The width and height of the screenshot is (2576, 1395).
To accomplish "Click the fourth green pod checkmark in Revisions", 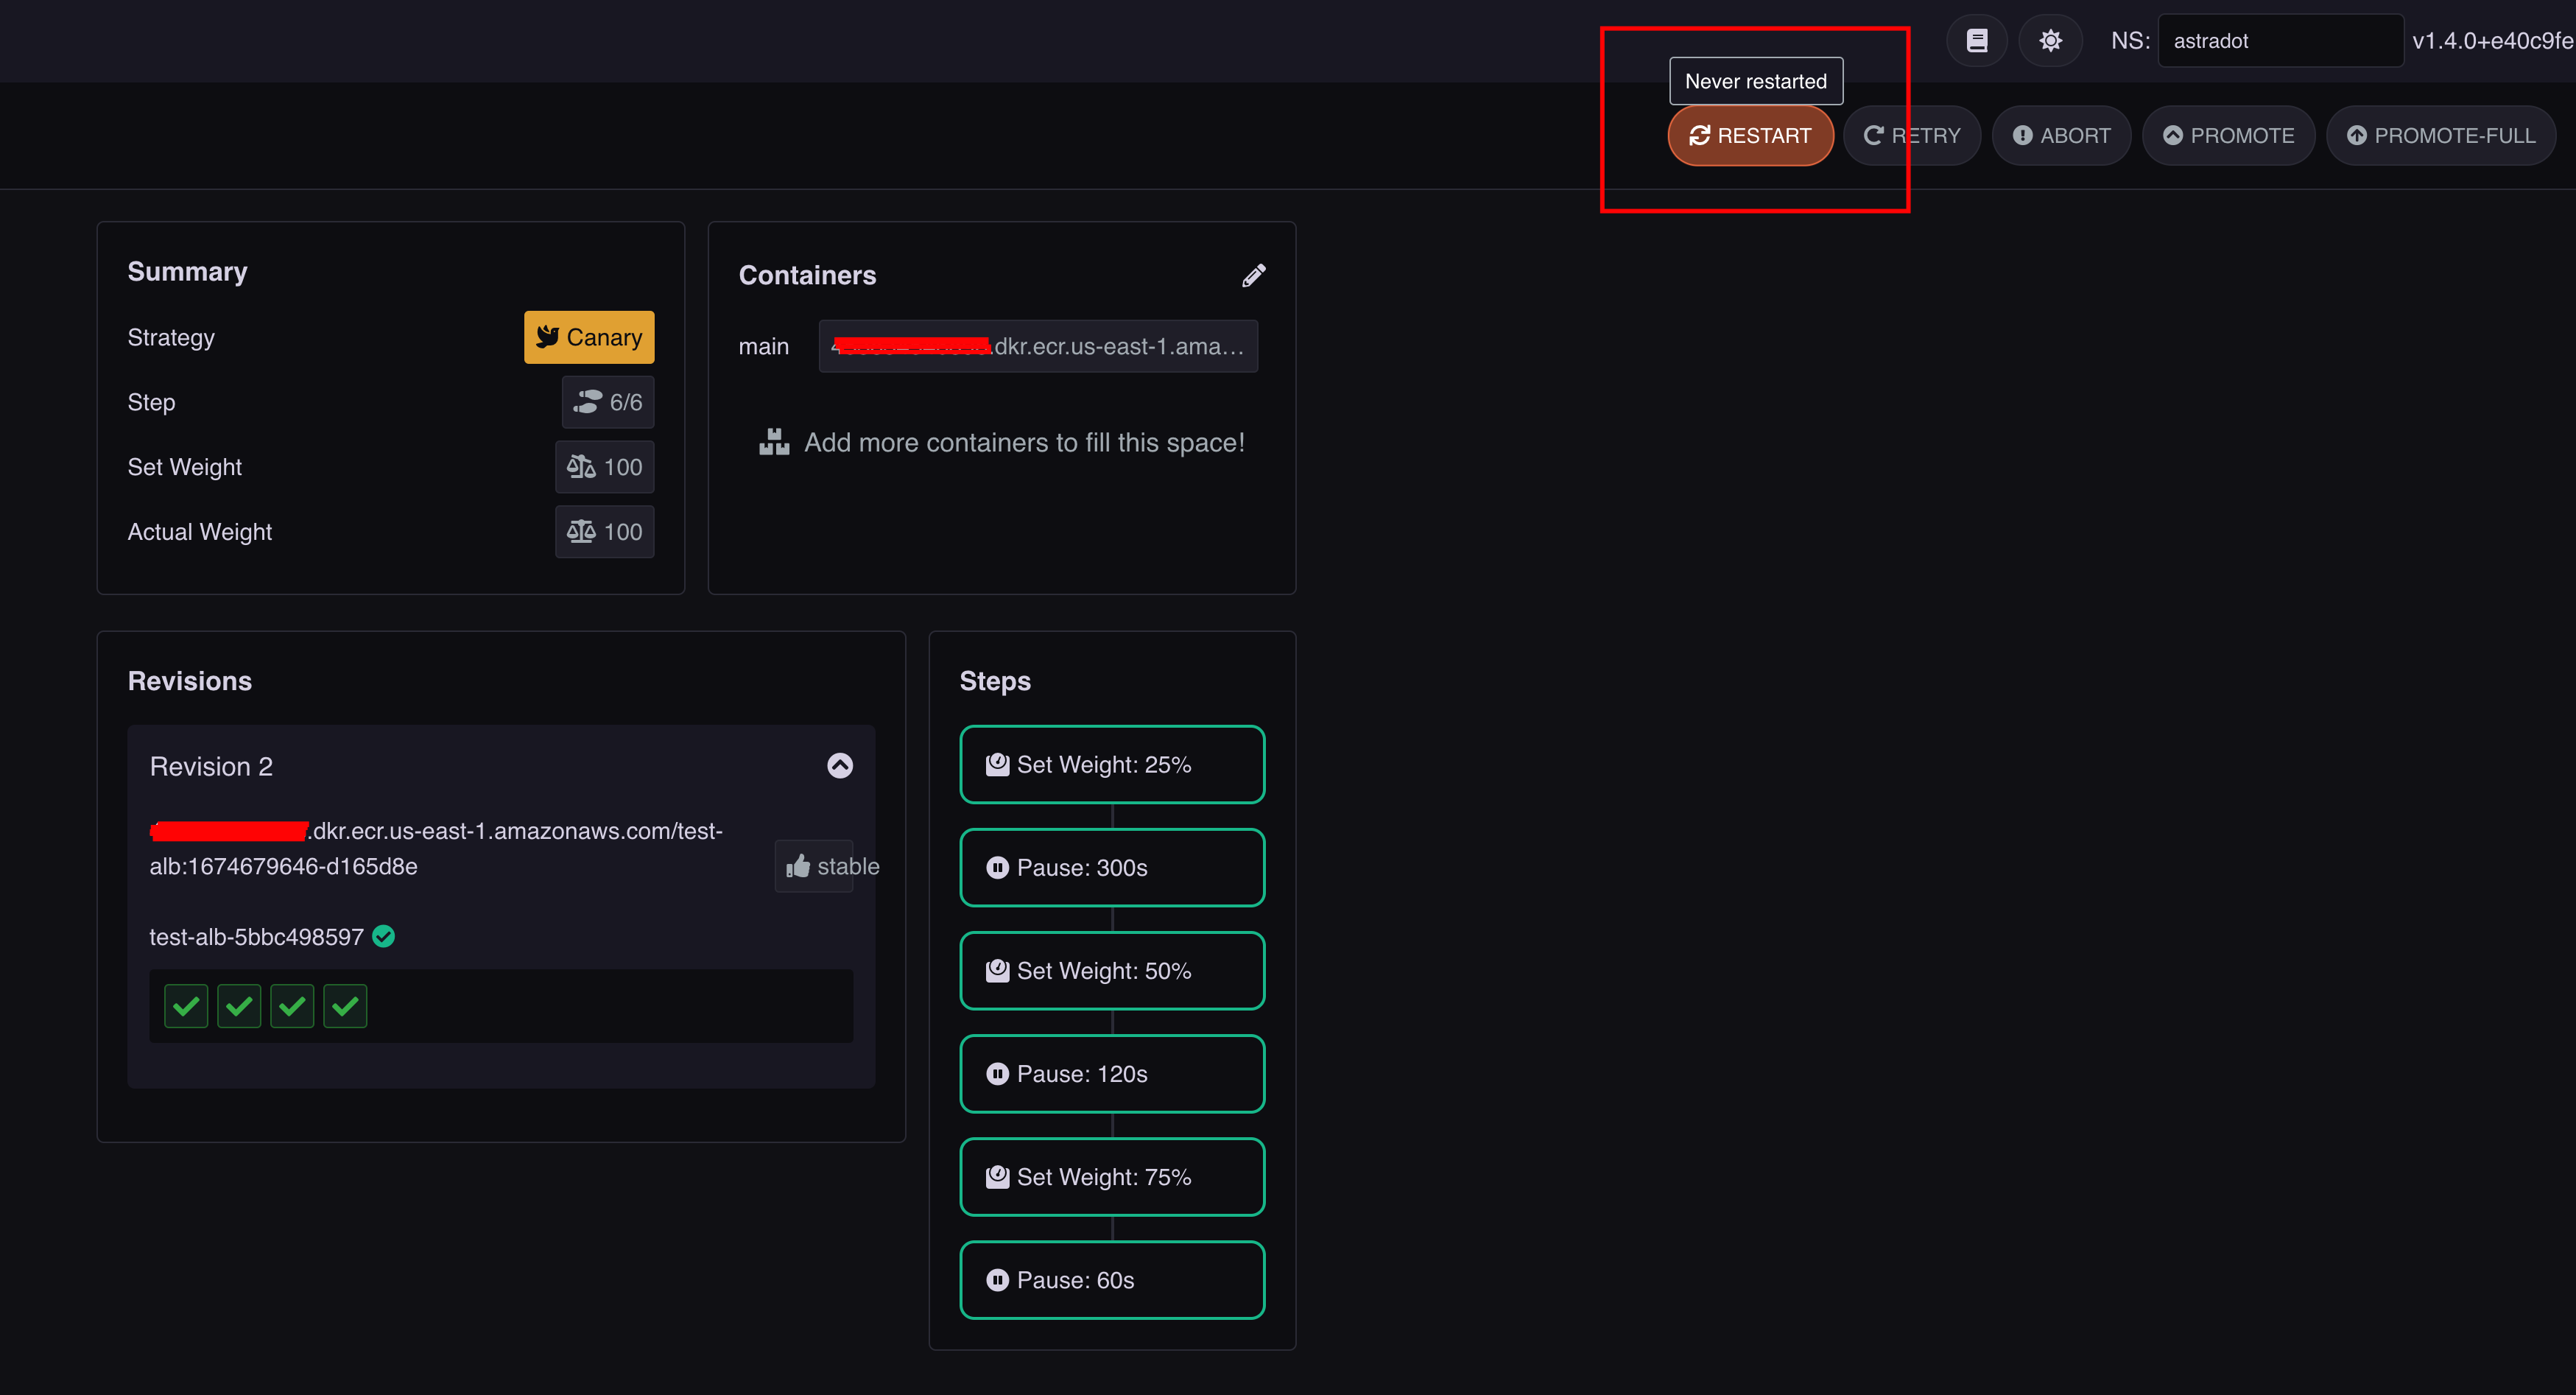I will click(345, 1005).
